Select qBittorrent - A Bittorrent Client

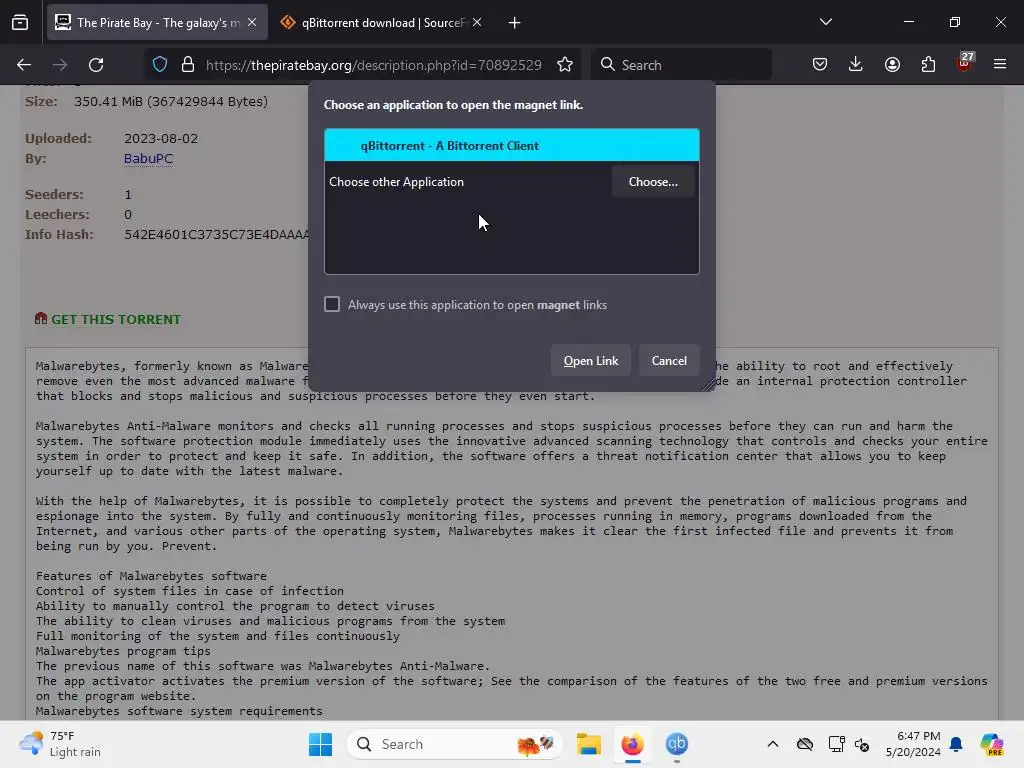tap(511, 145)
